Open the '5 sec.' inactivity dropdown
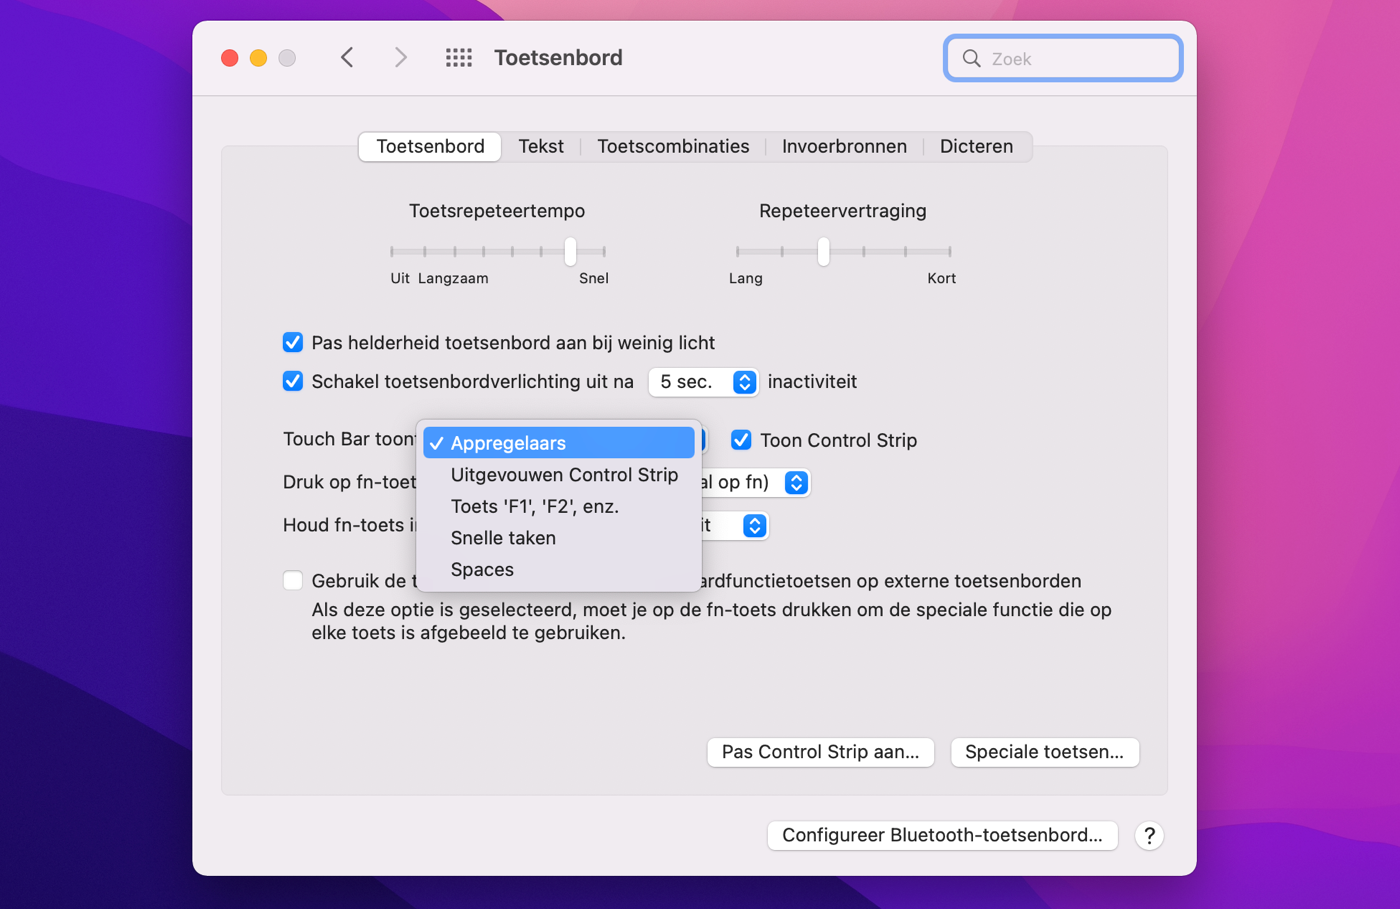 point(703,382)
